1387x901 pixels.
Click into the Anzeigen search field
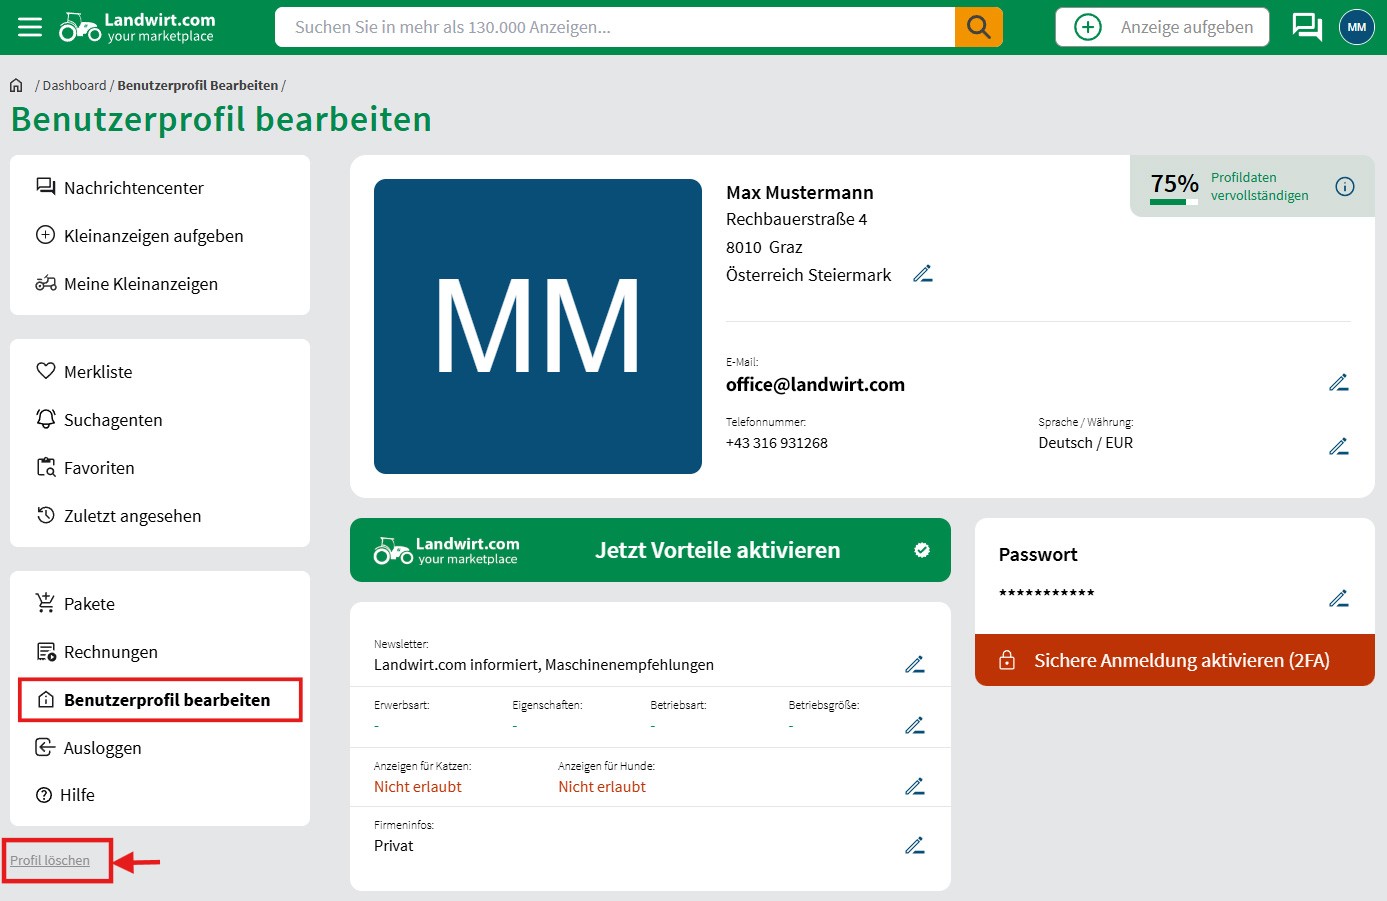point(614,27)
